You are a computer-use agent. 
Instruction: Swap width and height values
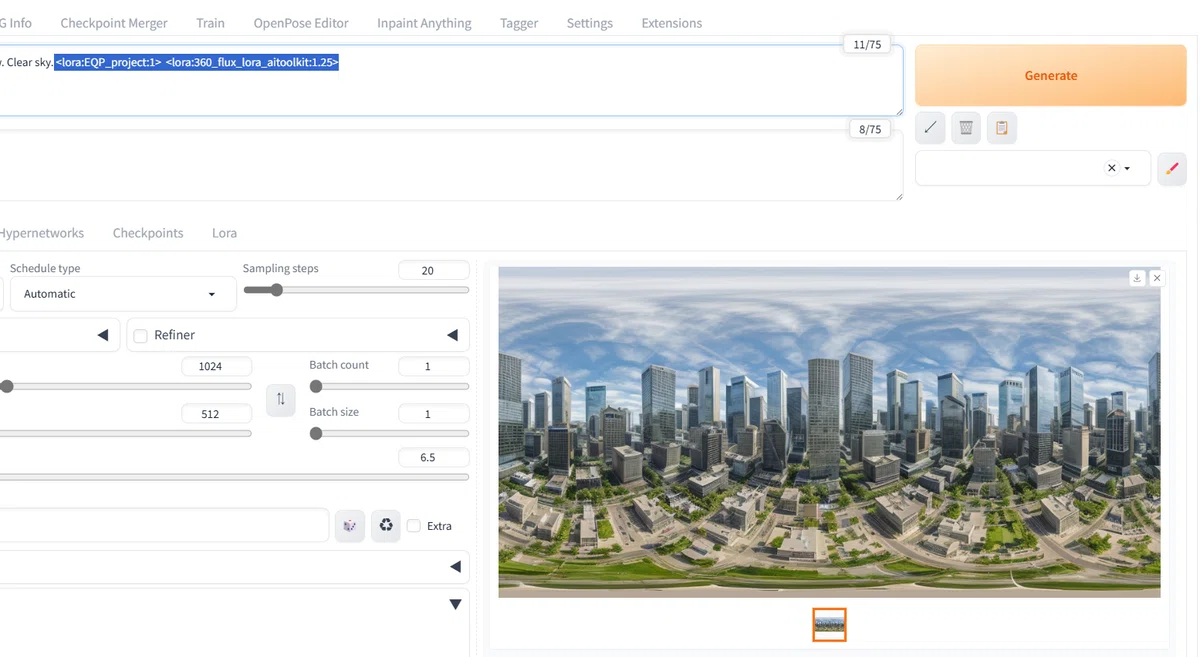pos(281,398)
